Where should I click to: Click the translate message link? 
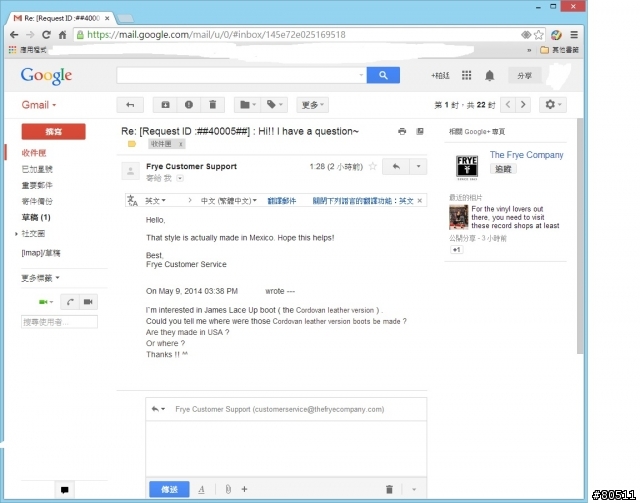pos(282,200)
